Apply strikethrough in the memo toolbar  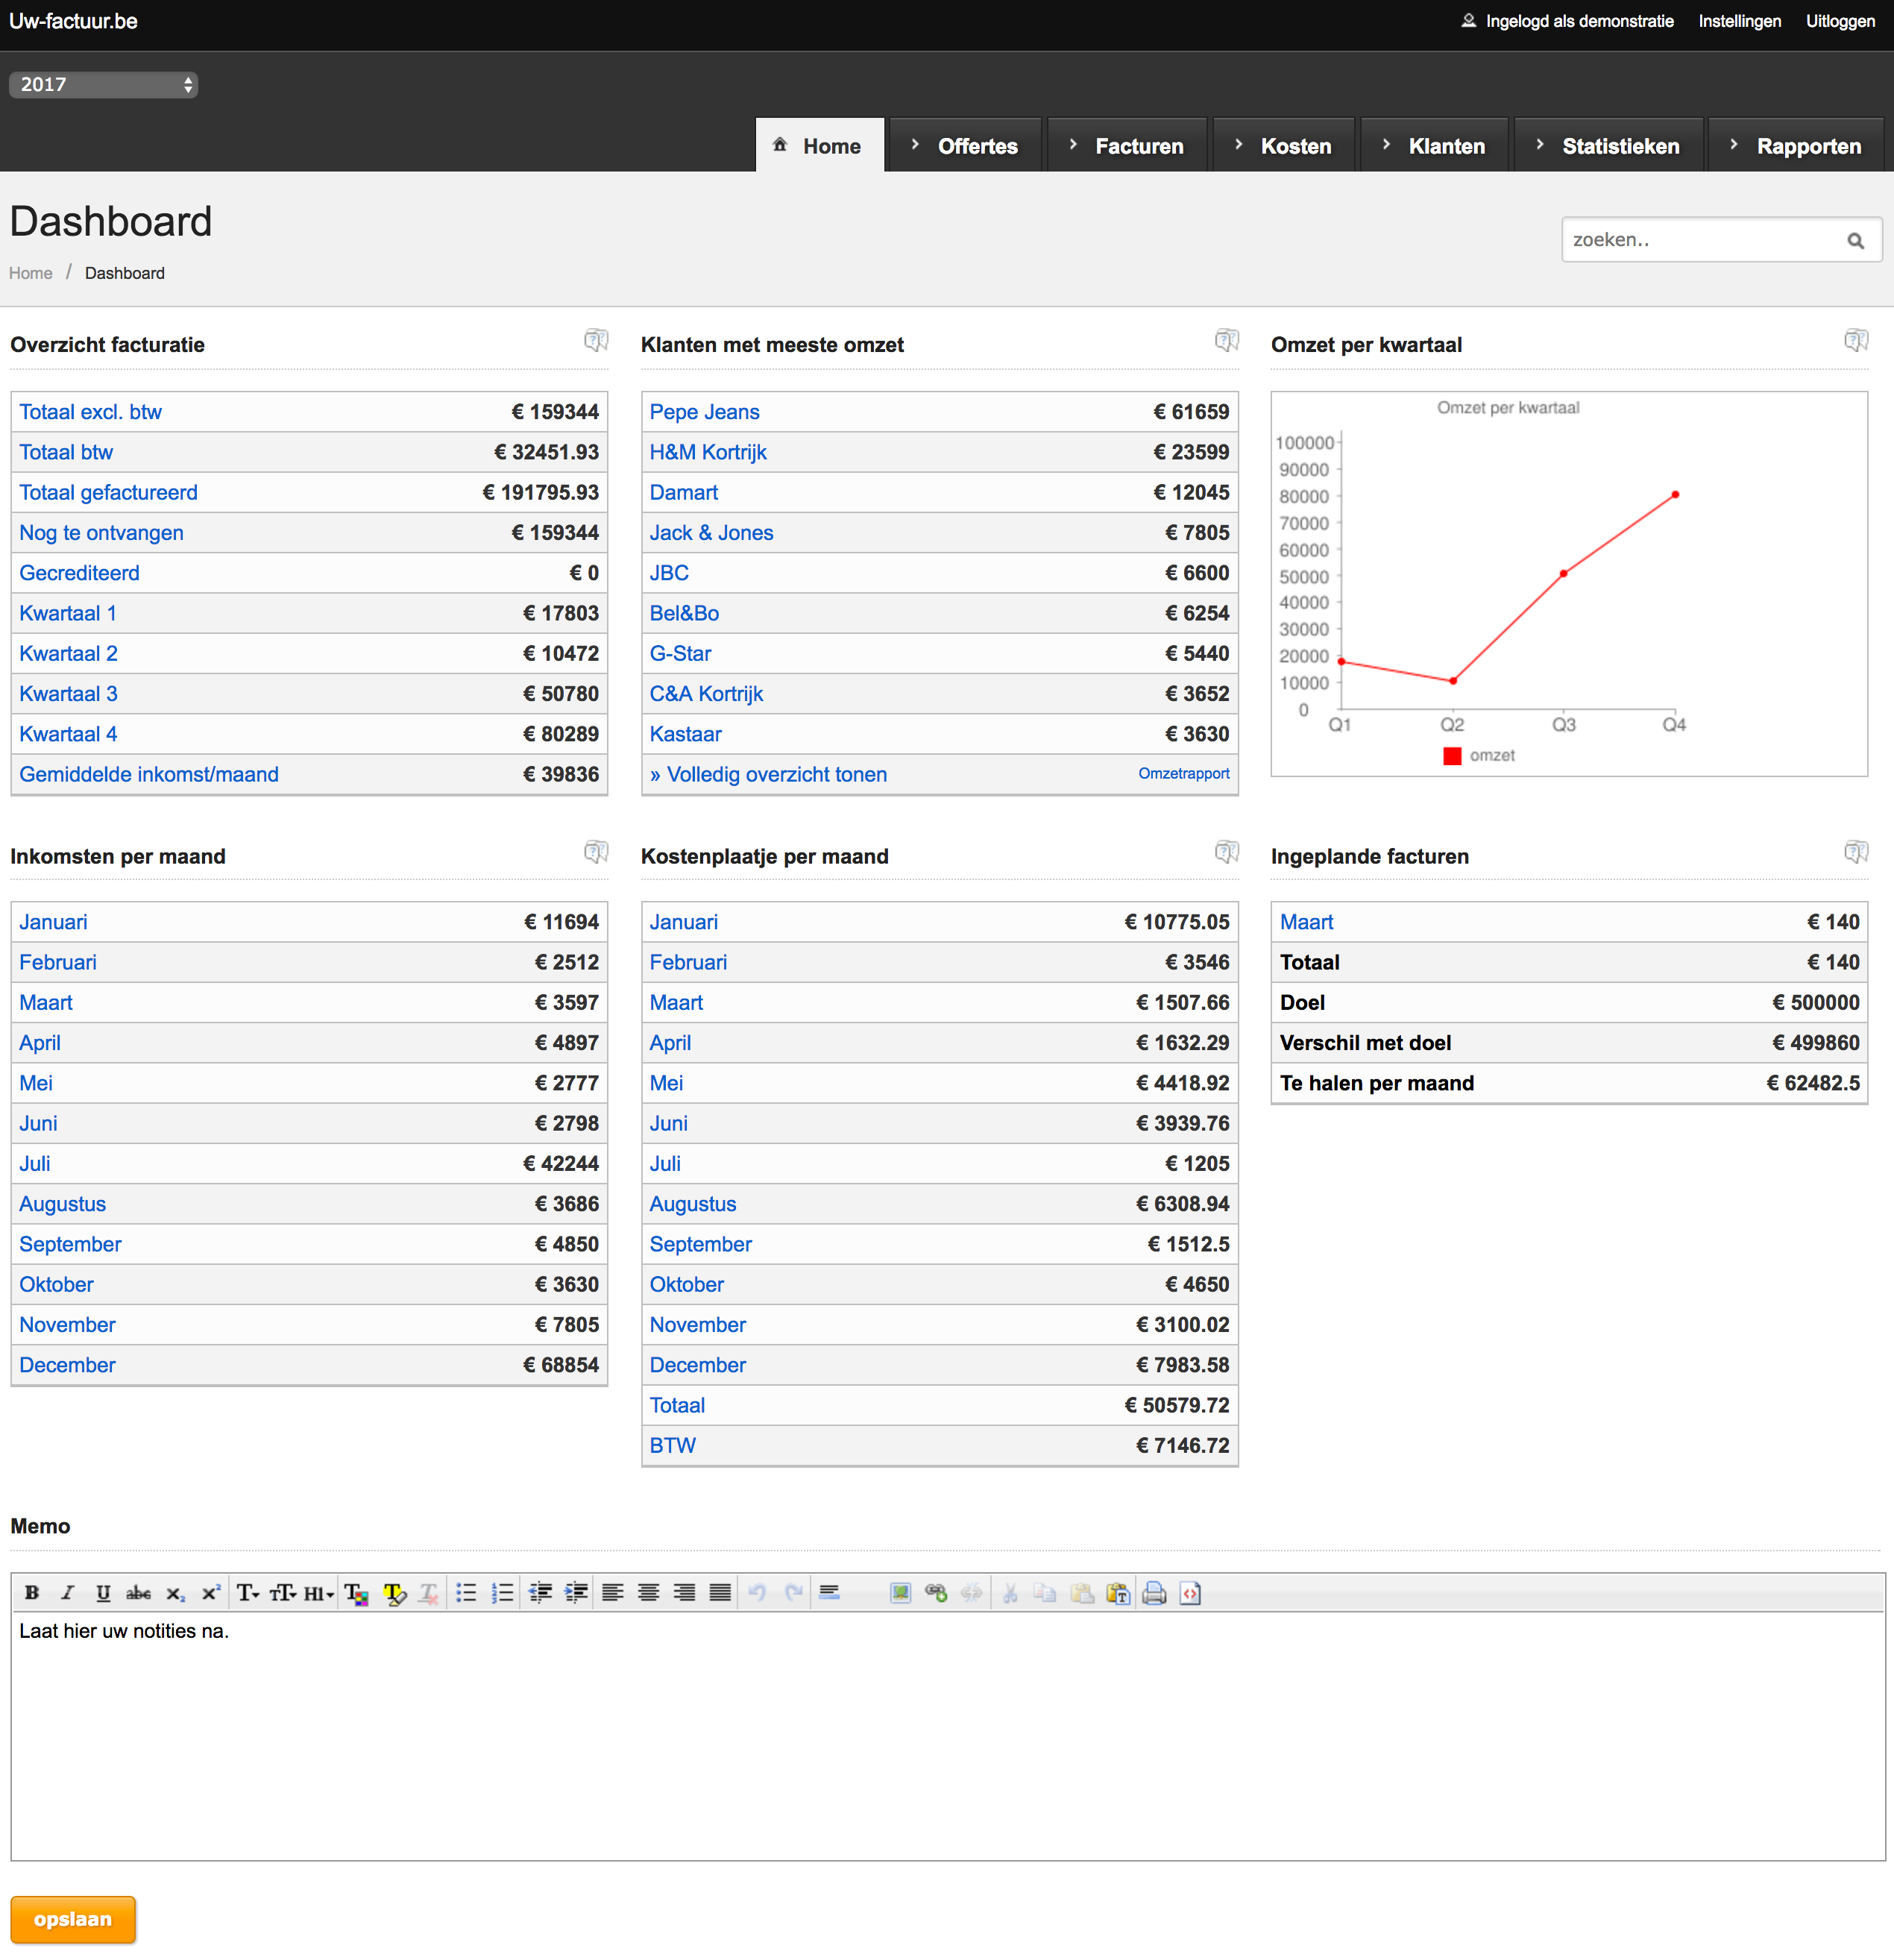pos(139,1593)
